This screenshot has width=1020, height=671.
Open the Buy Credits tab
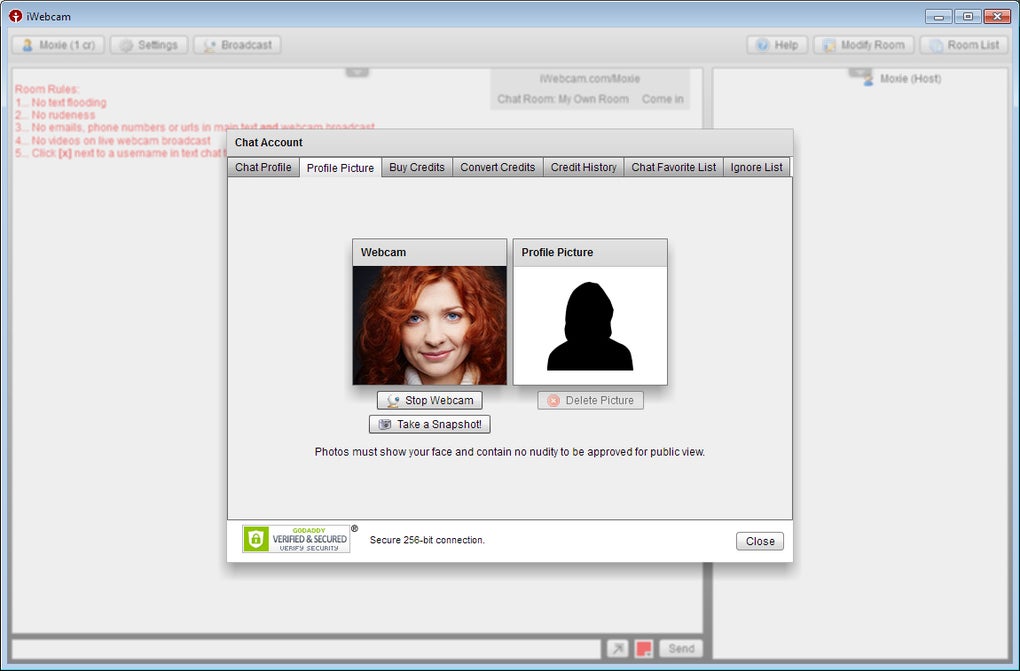(x=417, y=167)
